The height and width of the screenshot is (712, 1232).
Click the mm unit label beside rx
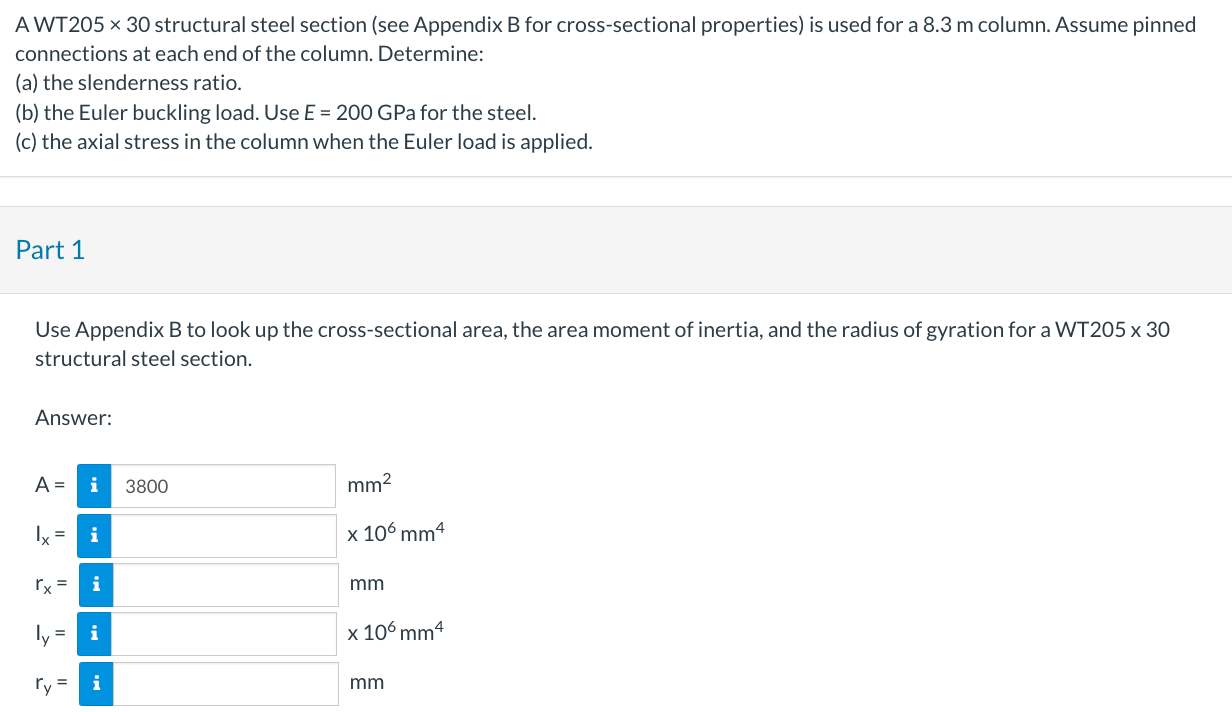367,584
